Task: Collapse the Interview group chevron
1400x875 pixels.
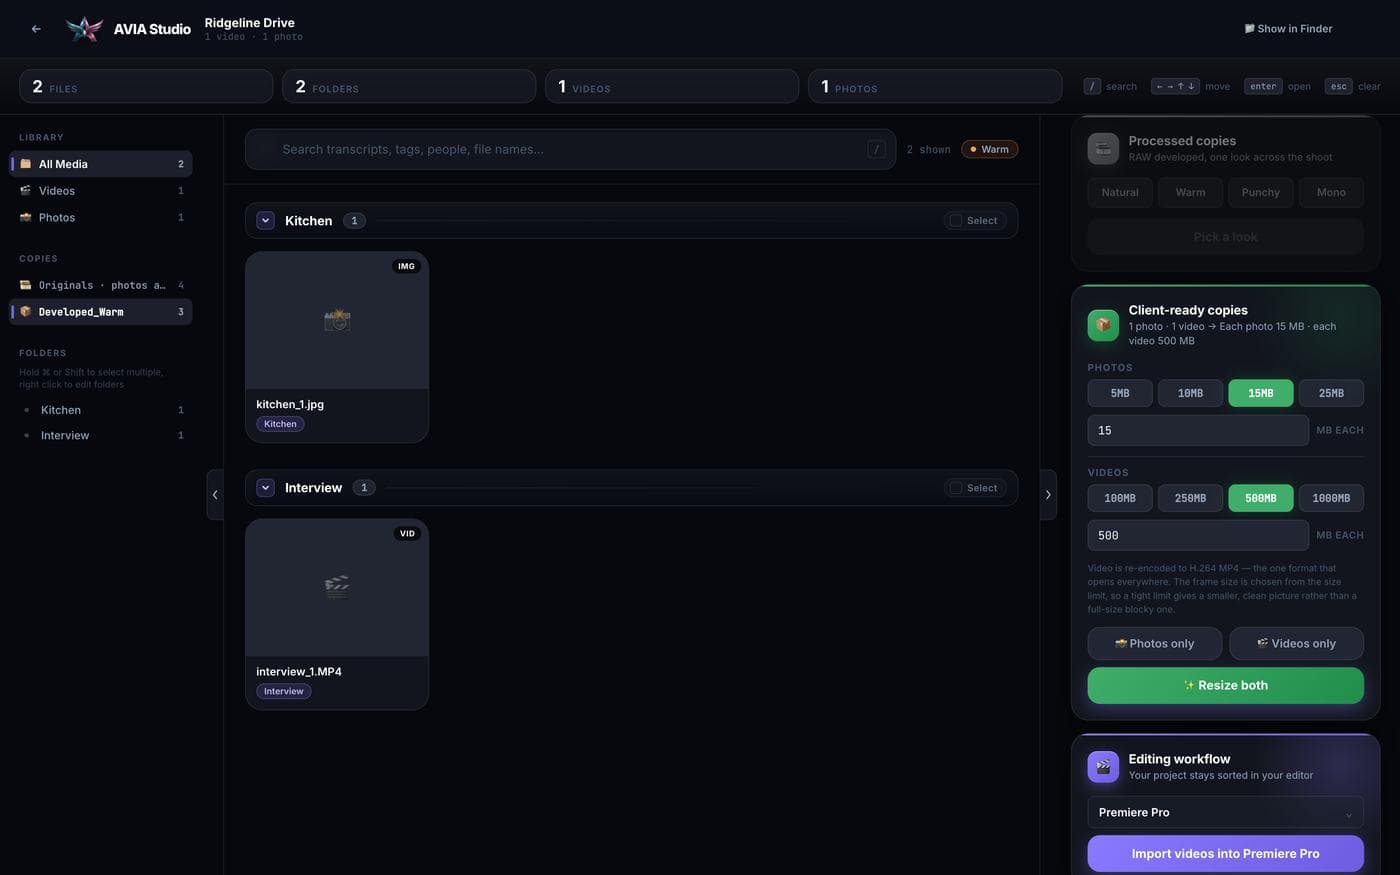Action: tap(266, 488)
